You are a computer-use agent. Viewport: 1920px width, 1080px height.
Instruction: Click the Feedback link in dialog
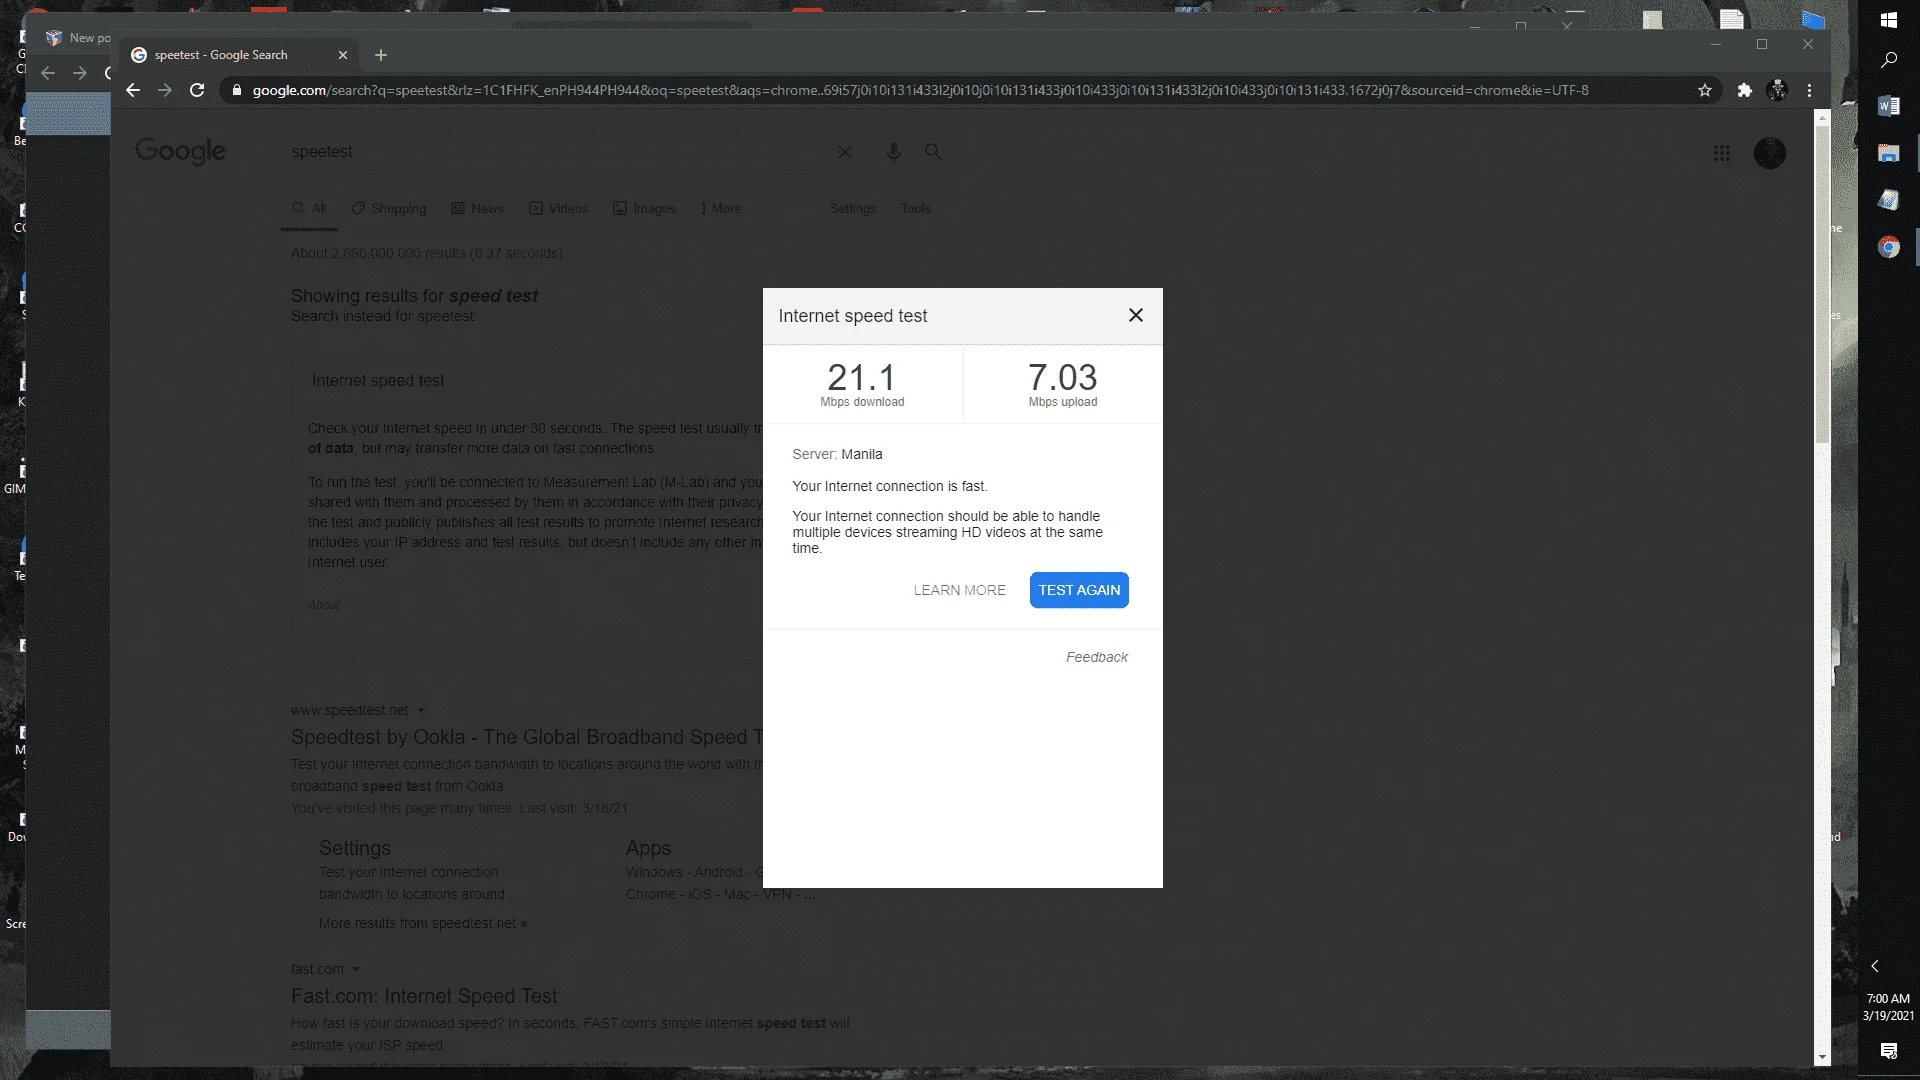pos(1096,657)
